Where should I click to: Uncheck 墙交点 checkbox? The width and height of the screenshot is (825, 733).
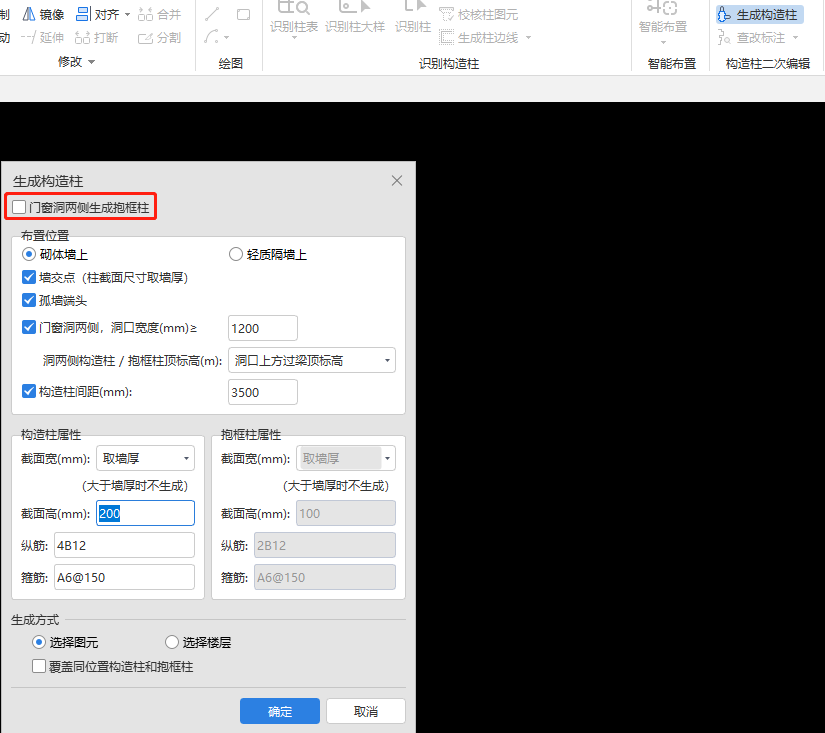click(x=29, y=277)
